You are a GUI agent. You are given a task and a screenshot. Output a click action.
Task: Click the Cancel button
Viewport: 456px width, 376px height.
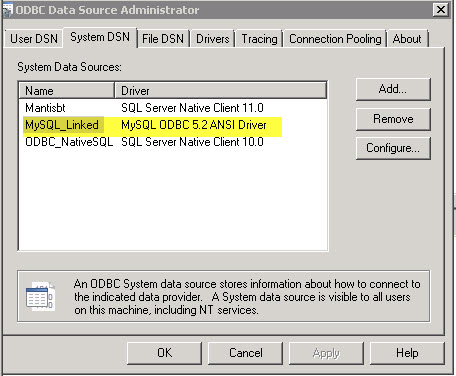246,353
